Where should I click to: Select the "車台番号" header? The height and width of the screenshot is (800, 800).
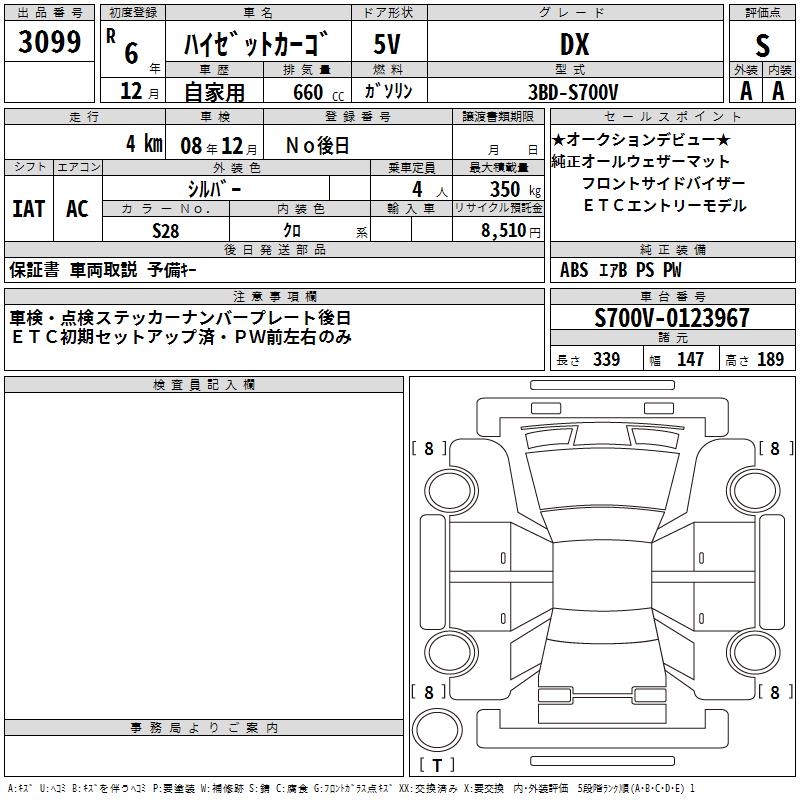pos(672,296)
